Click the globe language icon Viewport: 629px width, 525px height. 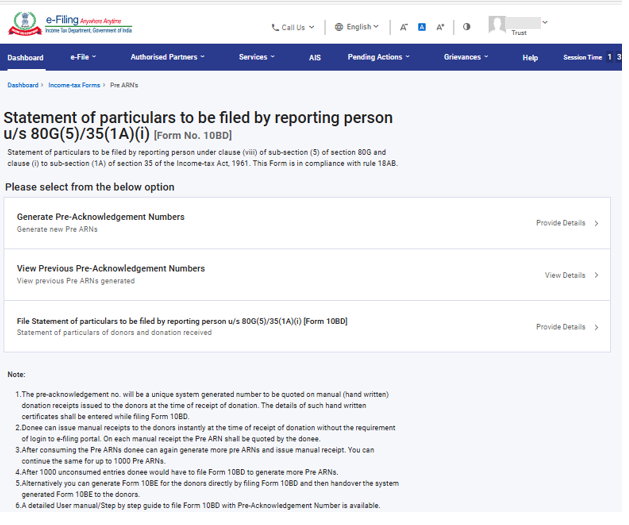tap(339, 27)
